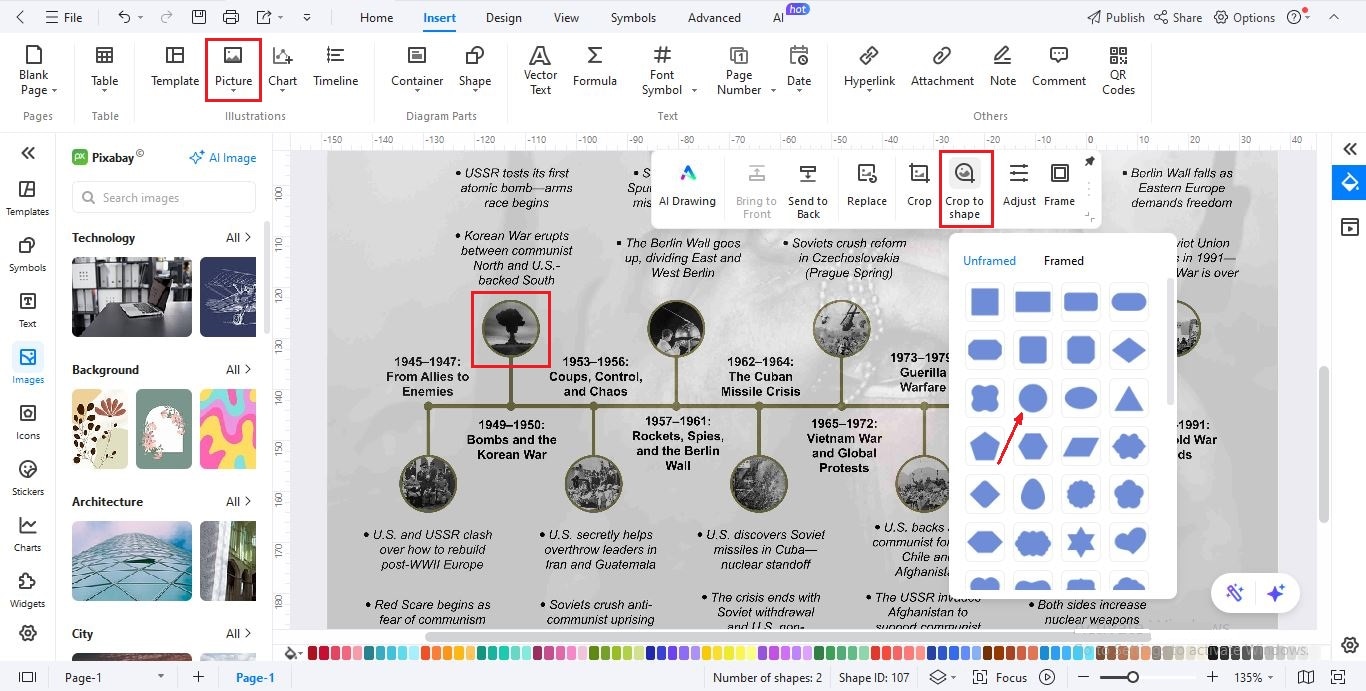Open the Text sidebar panel
Screen dimensions: 1366x691
point(27,310)
